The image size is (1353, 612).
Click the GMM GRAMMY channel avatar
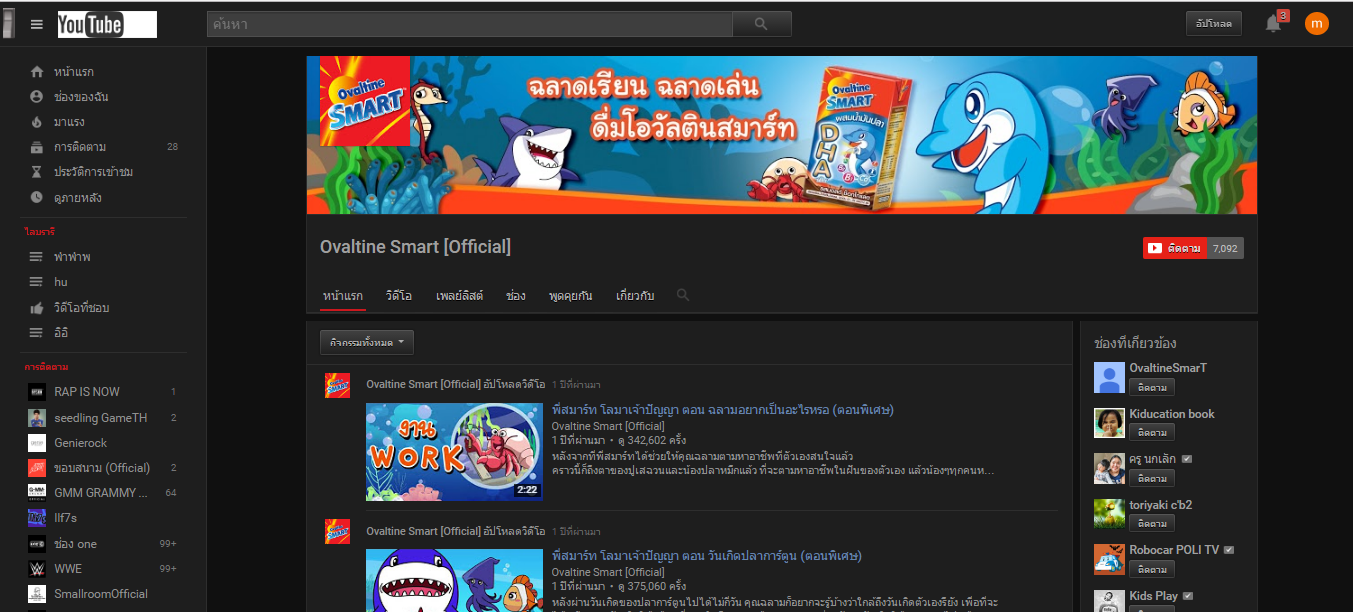37,492
